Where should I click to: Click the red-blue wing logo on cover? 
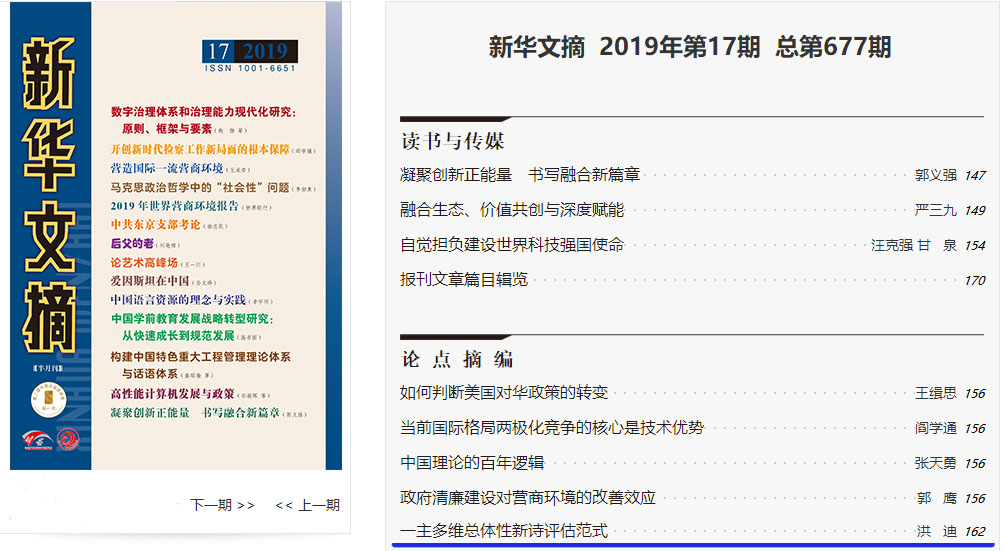[x=38, y=440]
